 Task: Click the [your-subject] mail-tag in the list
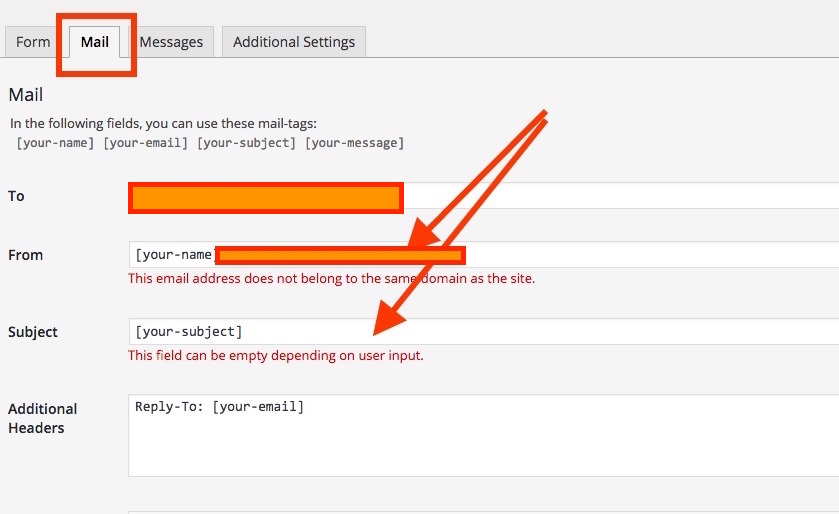click(x=246, y=143)
